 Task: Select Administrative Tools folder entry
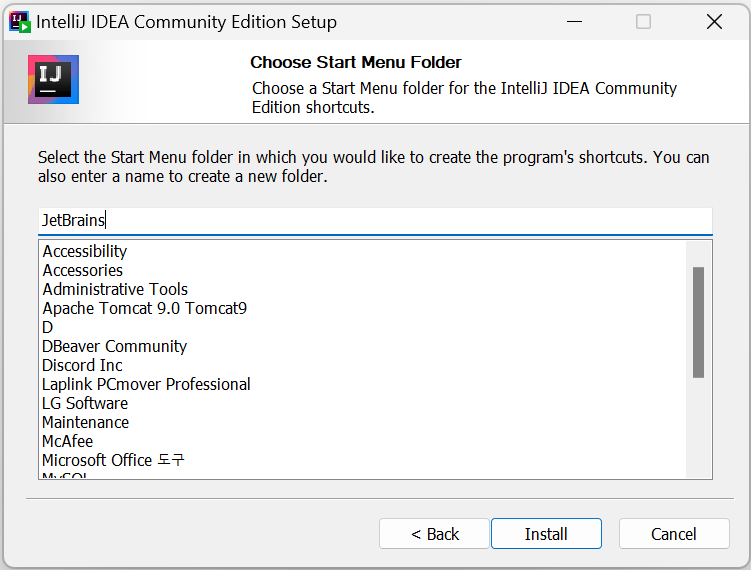(115, 289)
